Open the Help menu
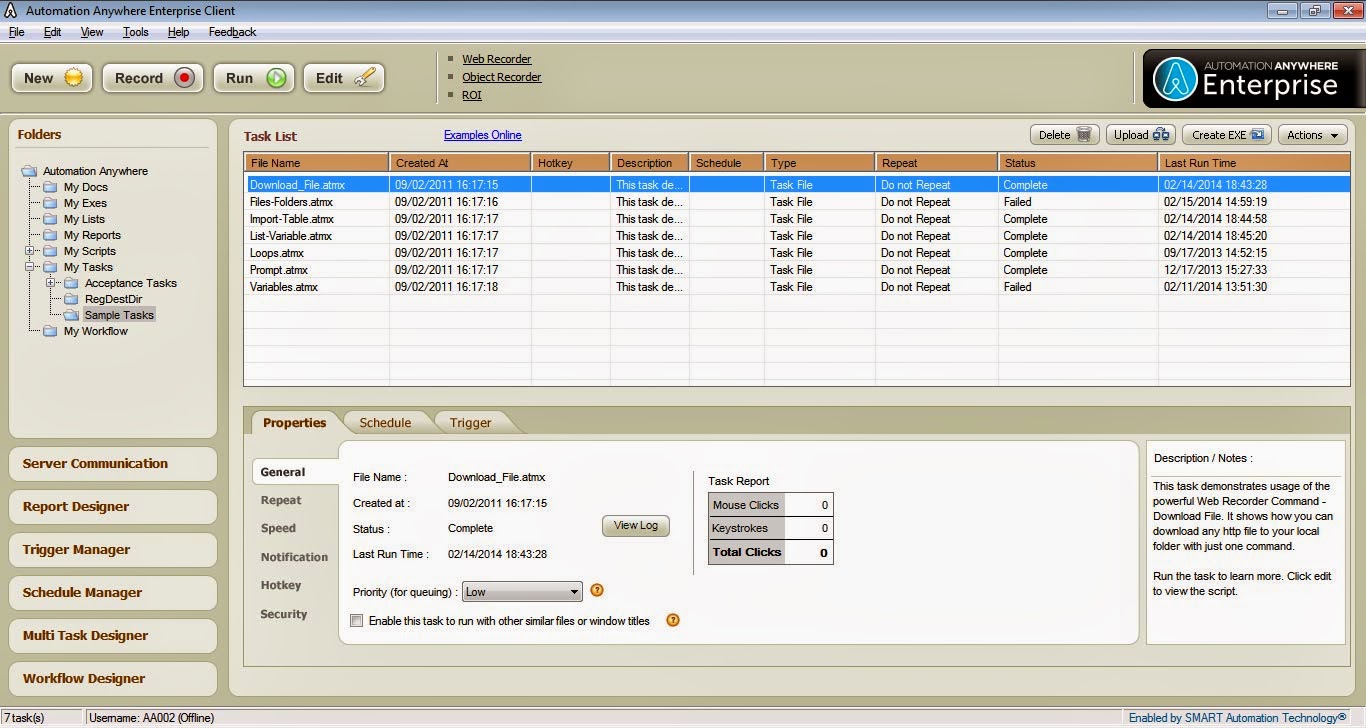 178,32
